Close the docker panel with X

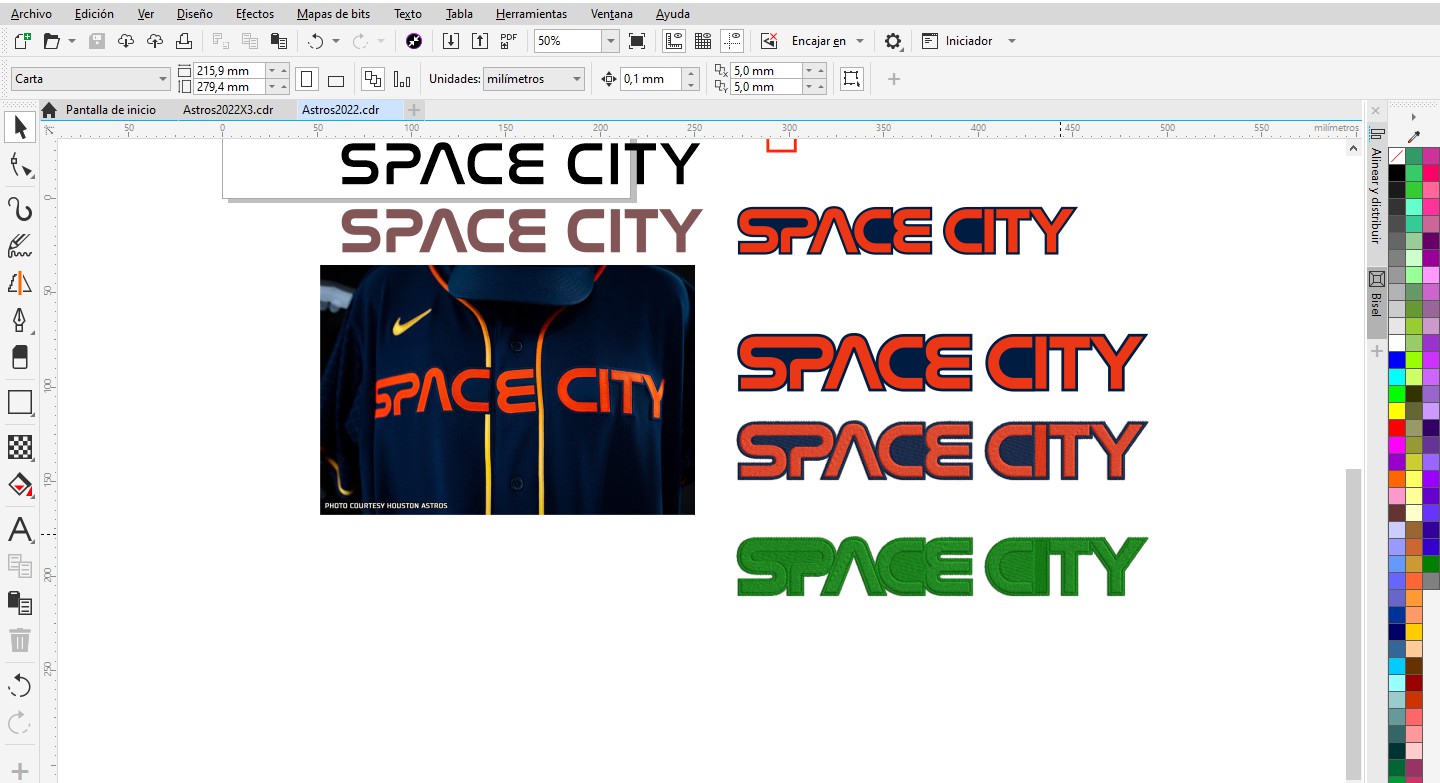[1375, 110]
